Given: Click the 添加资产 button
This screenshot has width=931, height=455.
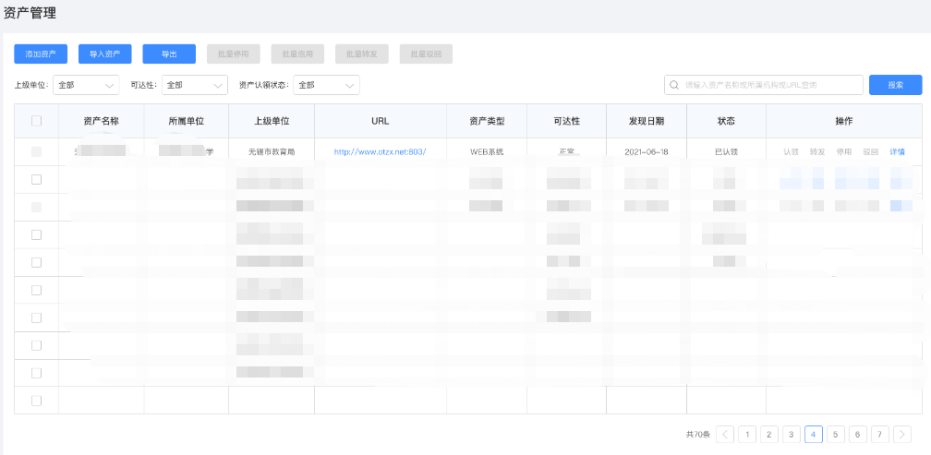Looking at the screenshot, I should [x=40, y=54].
